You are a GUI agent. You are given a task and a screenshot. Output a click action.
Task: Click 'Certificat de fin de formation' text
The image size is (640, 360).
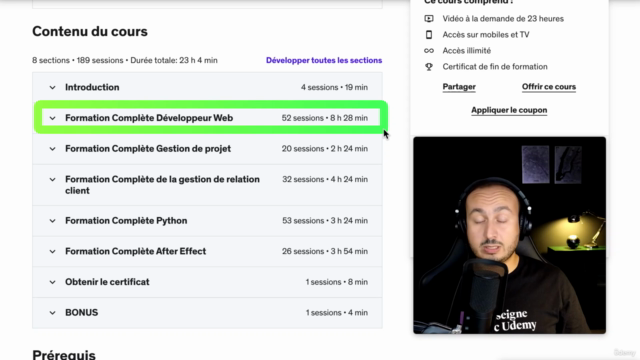click(495, 67)
